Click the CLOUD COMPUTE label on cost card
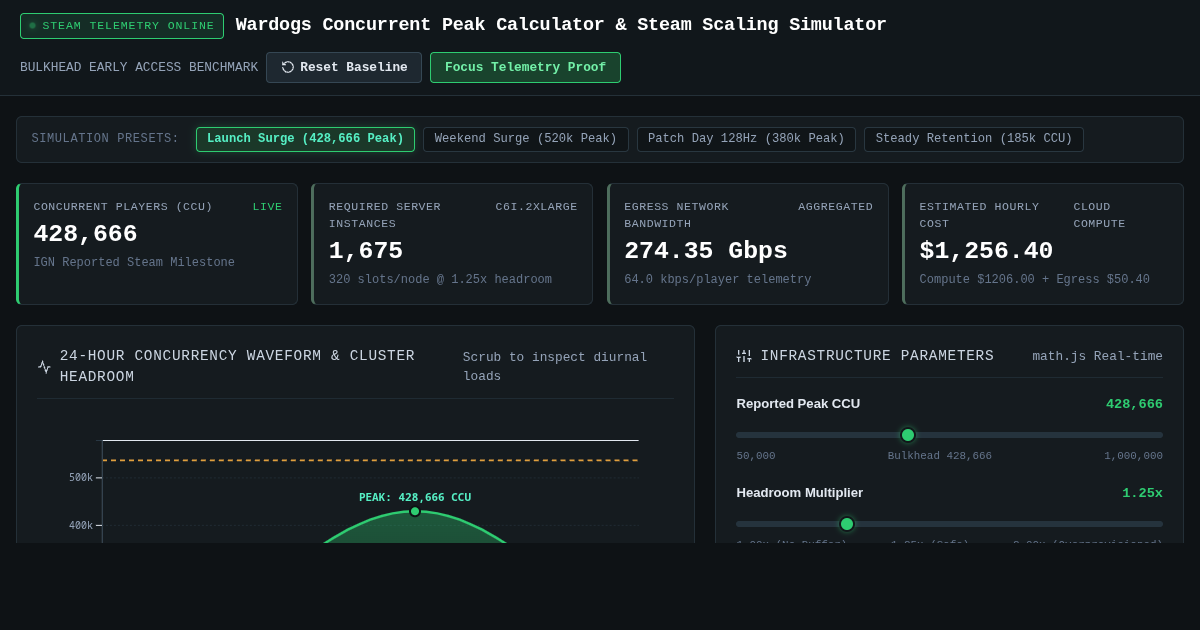The image size is (1200, 630). tap(1099, 215)
